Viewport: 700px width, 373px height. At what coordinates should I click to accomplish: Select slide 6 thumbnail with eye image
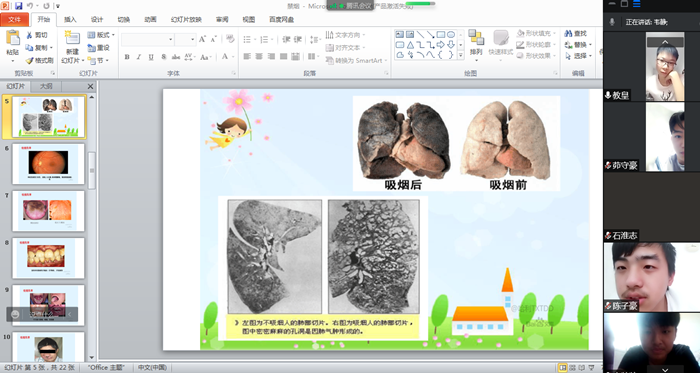click(x=48, y=164)
